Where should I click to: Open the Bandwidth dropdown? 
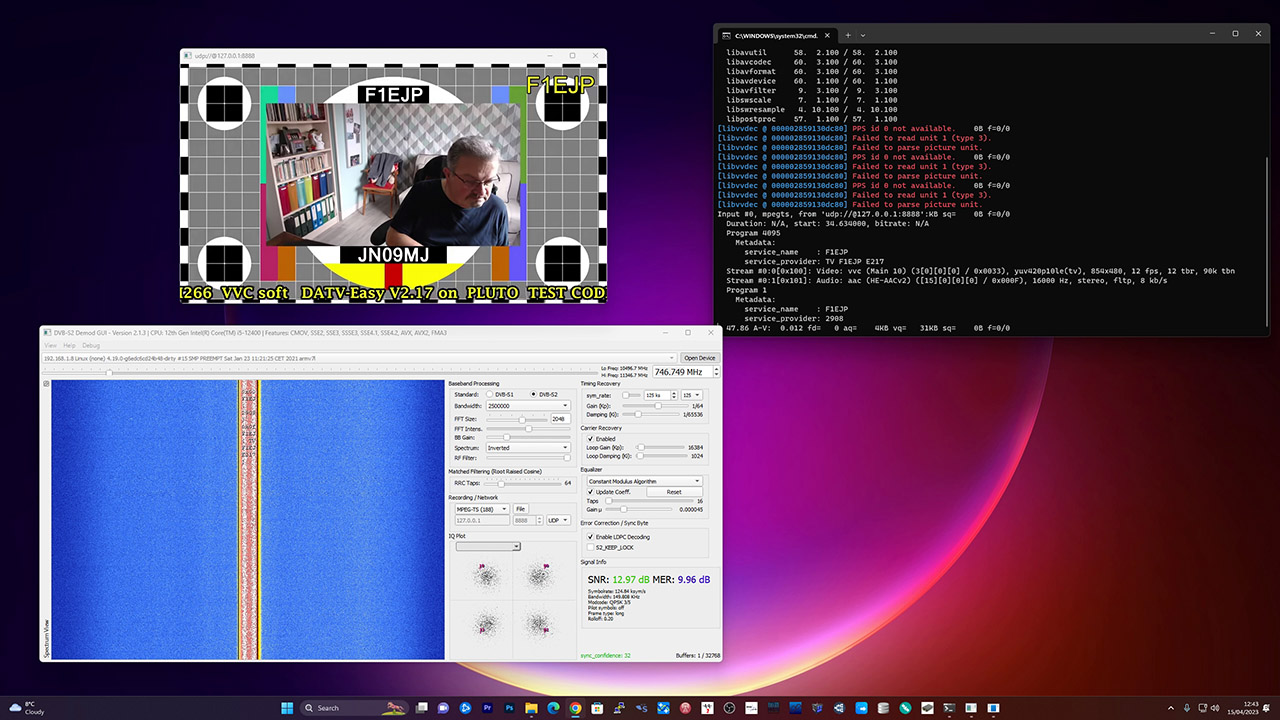click(527, 406)
